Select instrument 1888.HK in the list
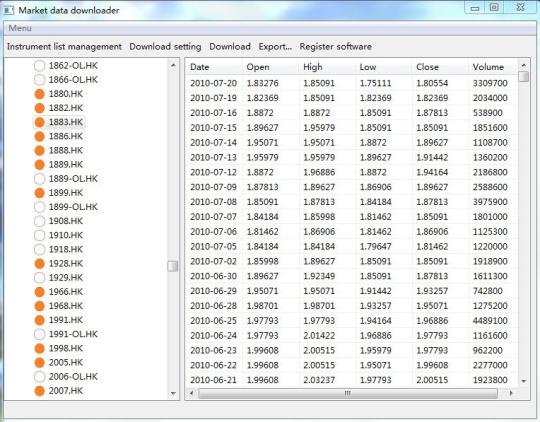 coord(66,150)
